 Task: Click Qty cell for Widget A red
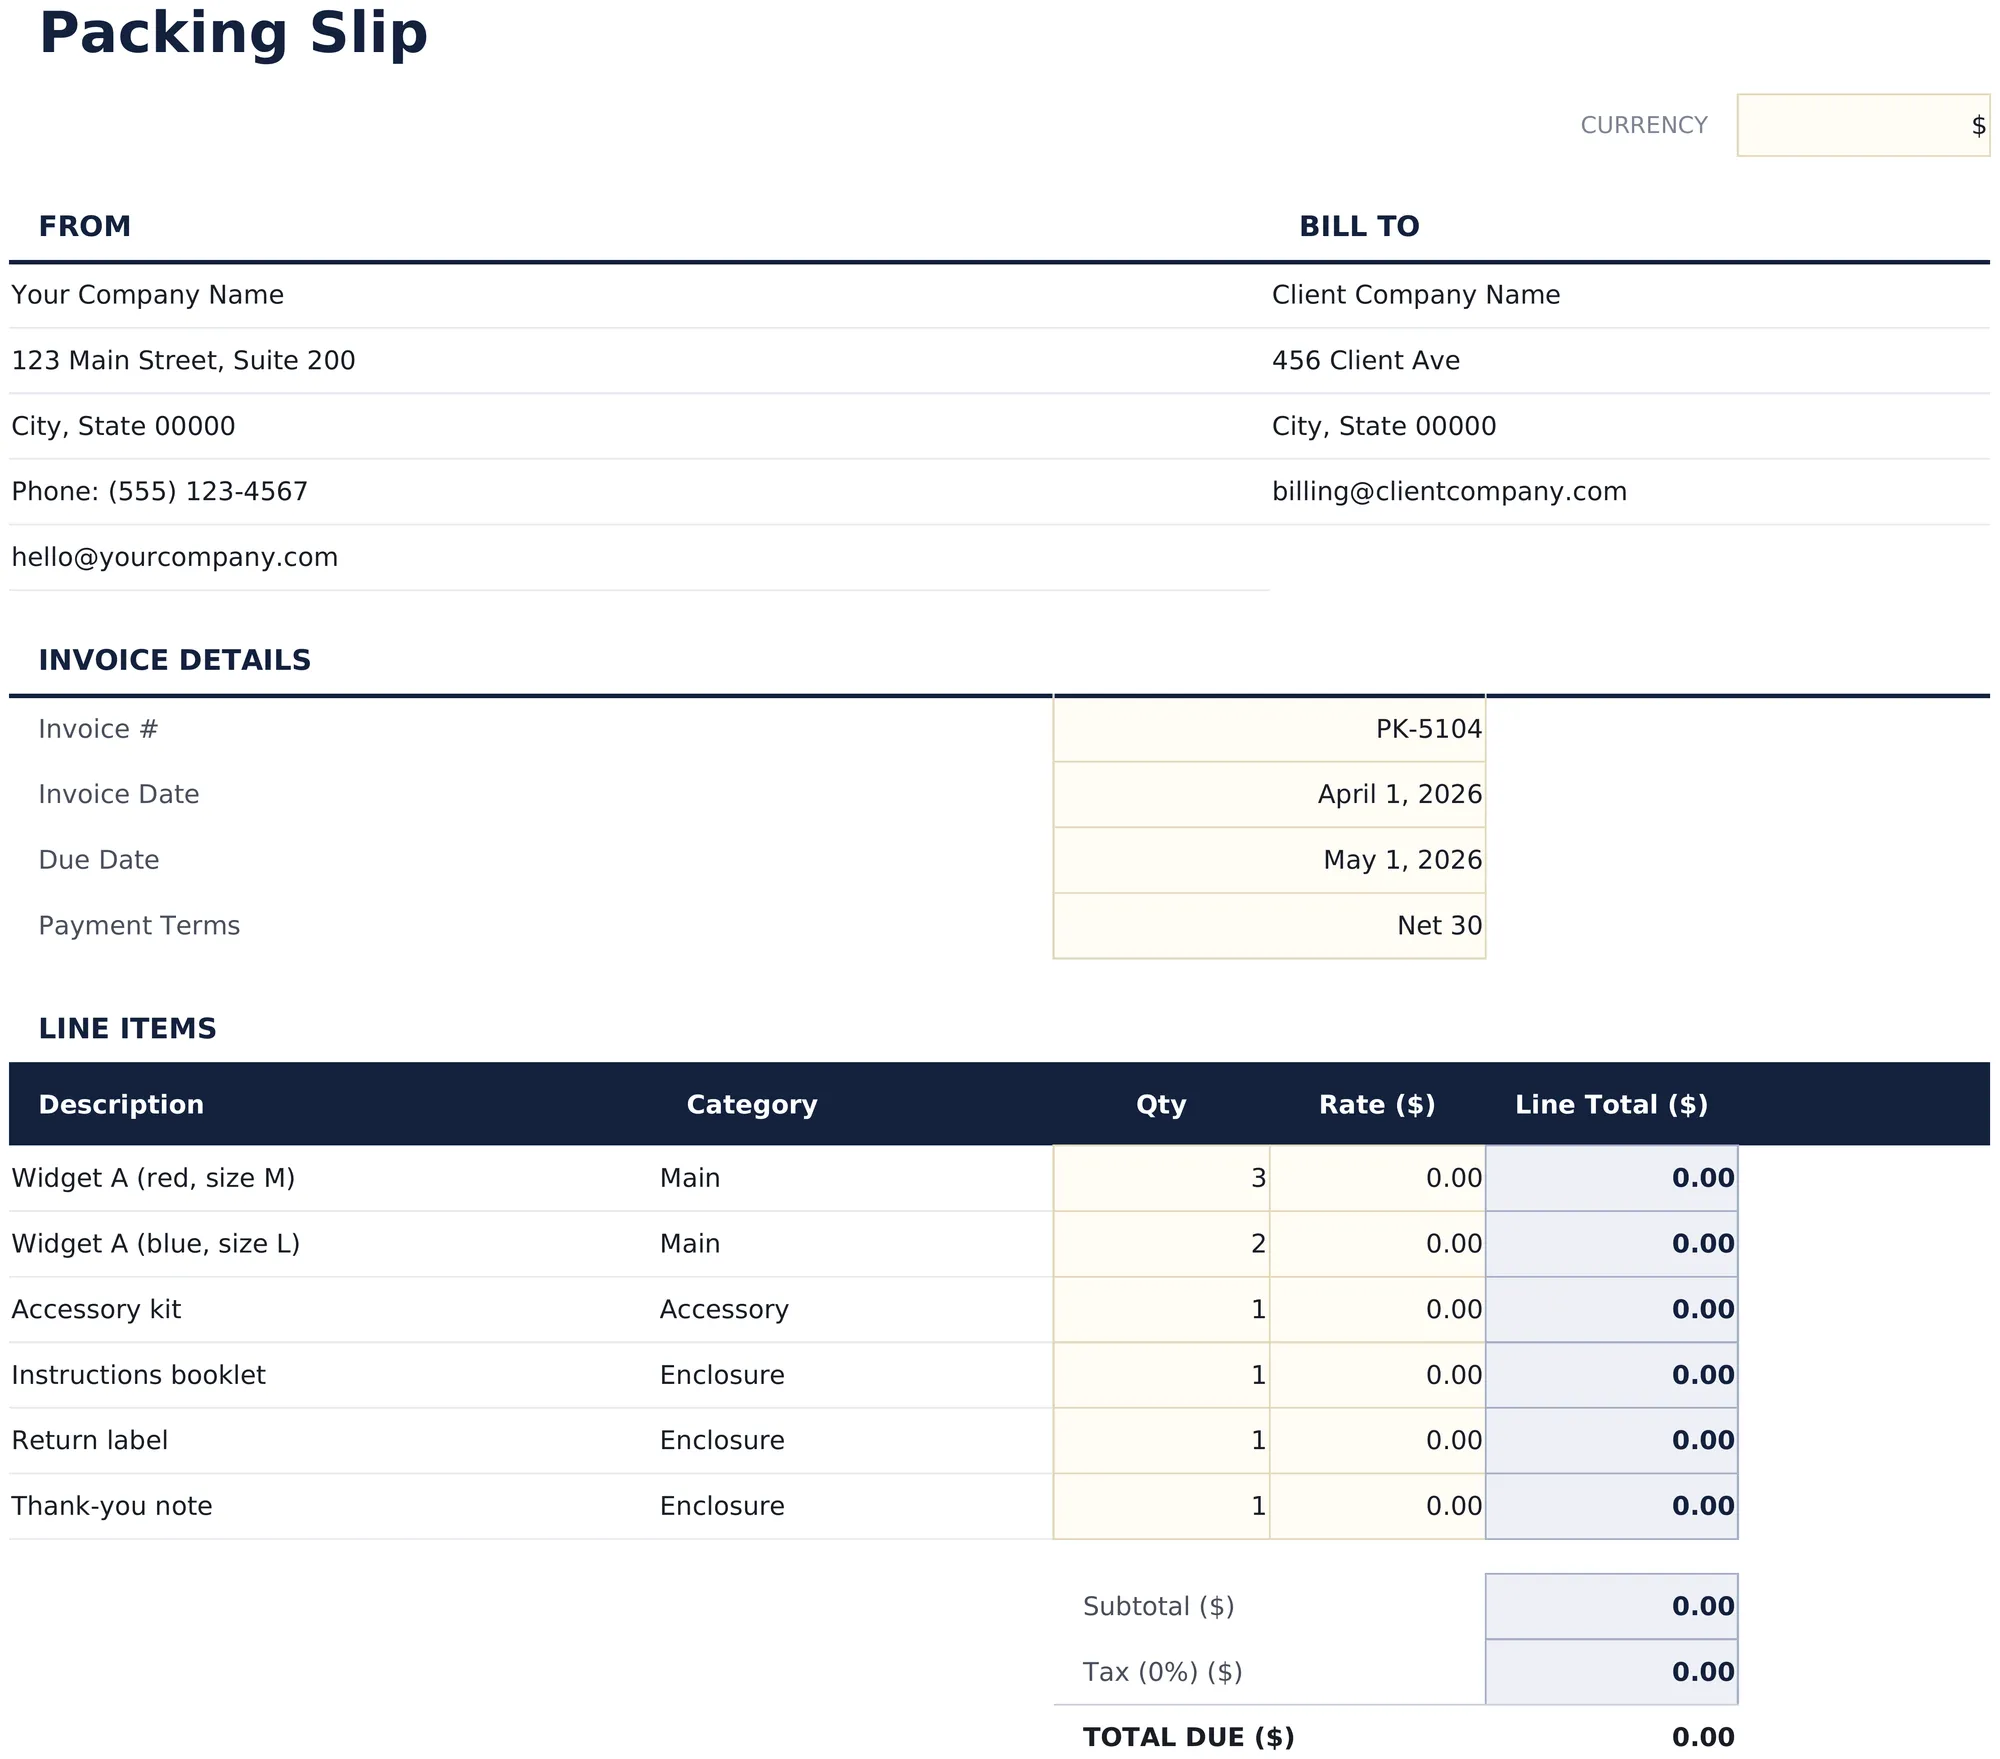click(x=1161, y=1178)
